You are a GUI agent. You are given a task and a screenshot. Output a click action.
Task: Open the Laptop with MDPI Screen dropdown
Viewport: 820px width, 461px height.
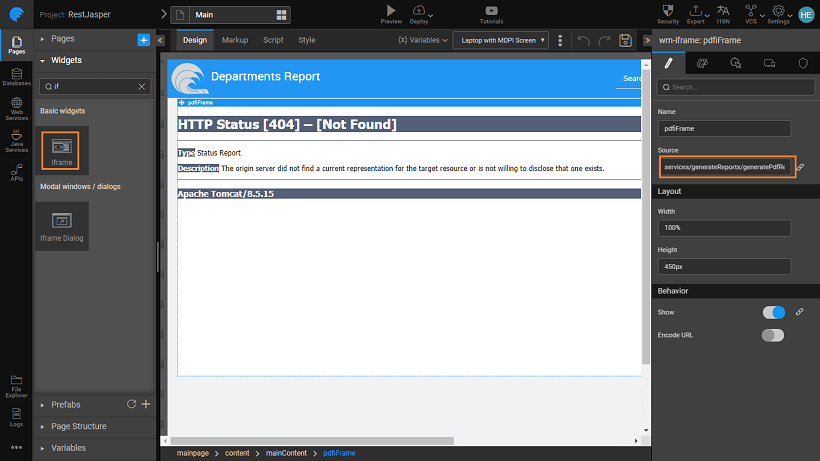[x=500, y=40]
